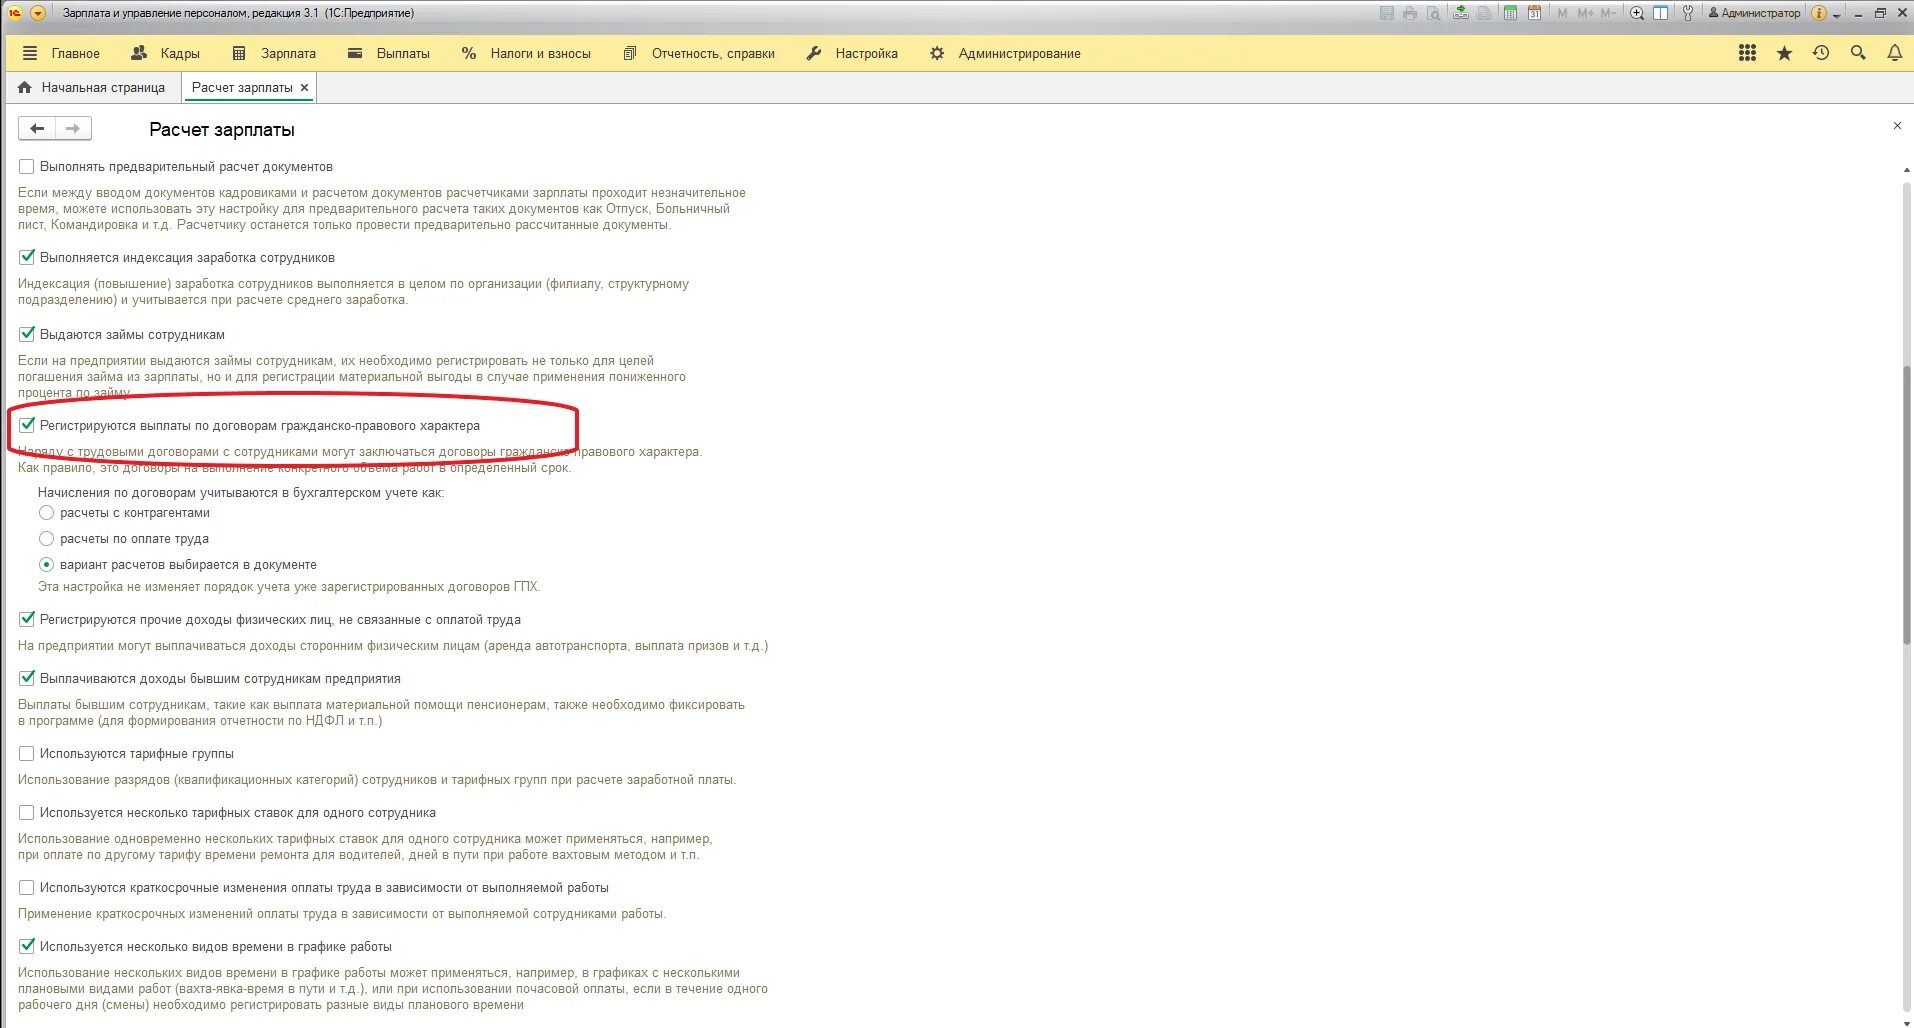Viewport: 1914px width, 1028px height.
Task: Click the search magnifier icon
Action: [x=1858, y=53]
